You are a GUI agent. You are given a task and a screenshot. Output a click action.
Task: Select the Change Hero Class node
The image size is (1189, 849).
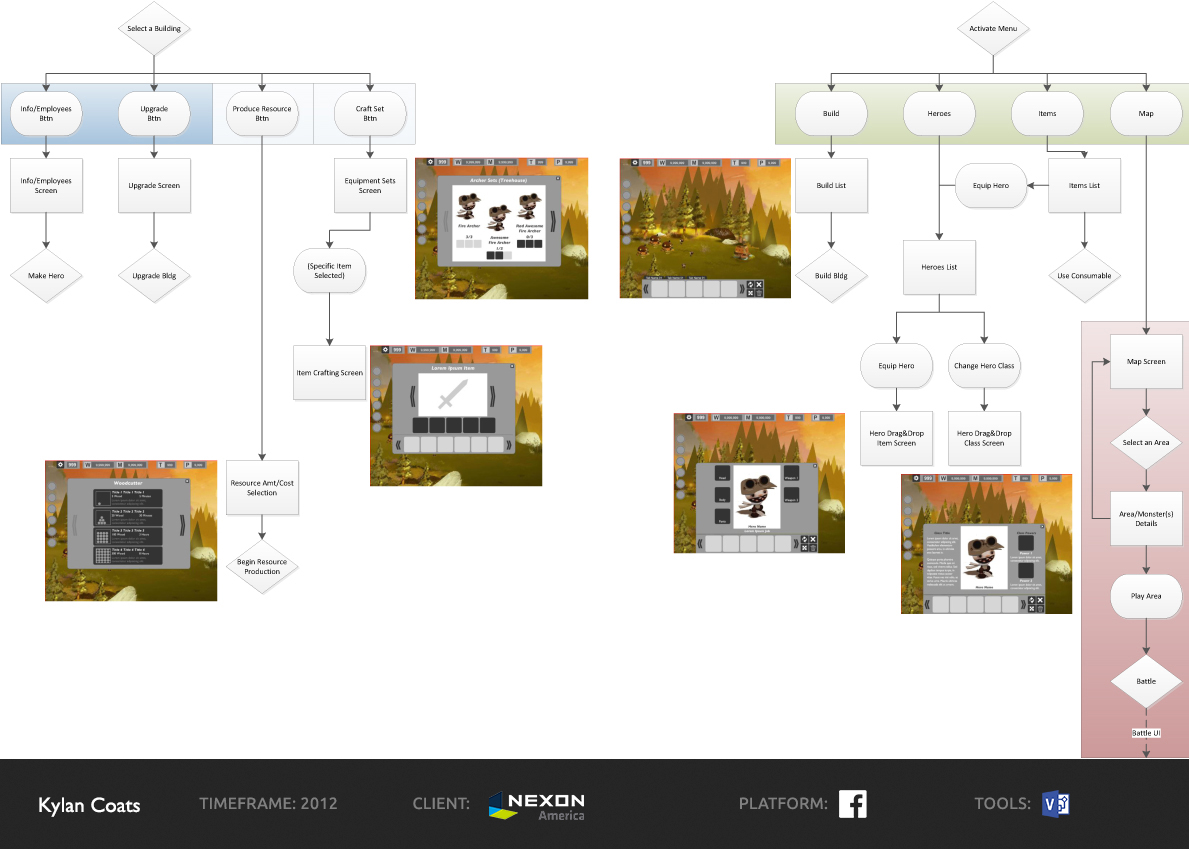[984, 365]
